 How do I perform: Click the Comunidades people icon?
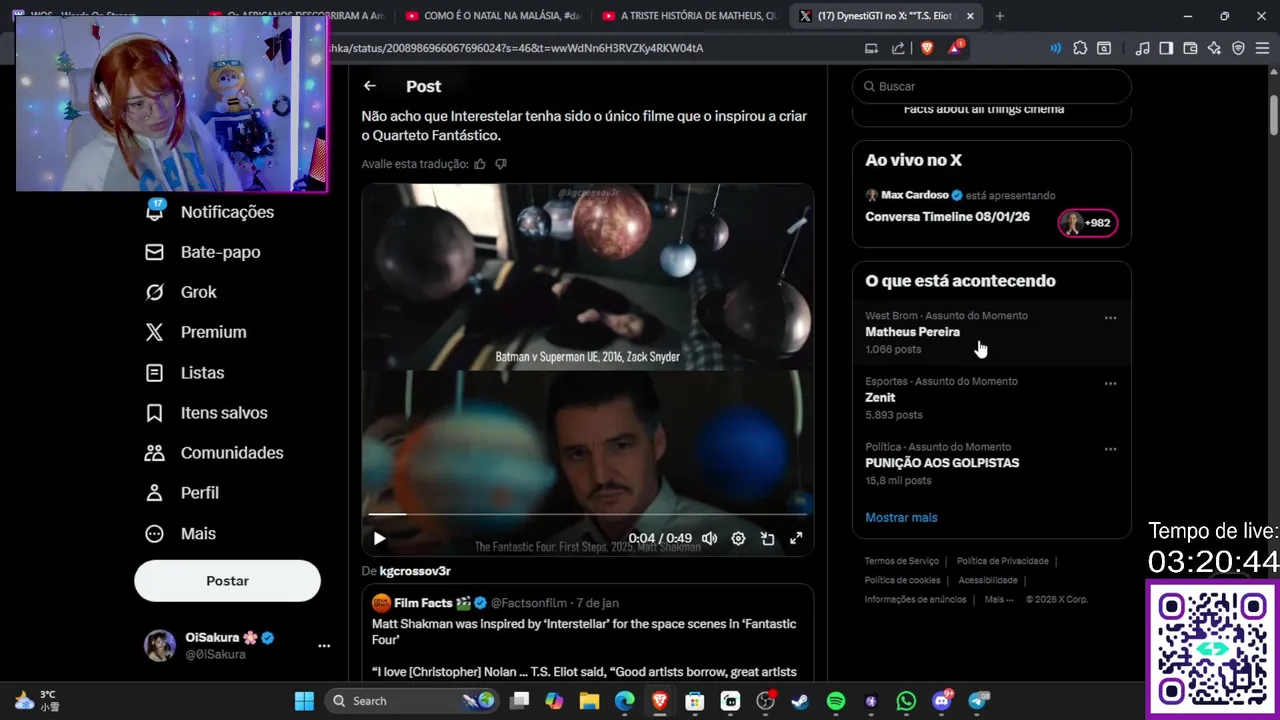[x=154, y=453]
